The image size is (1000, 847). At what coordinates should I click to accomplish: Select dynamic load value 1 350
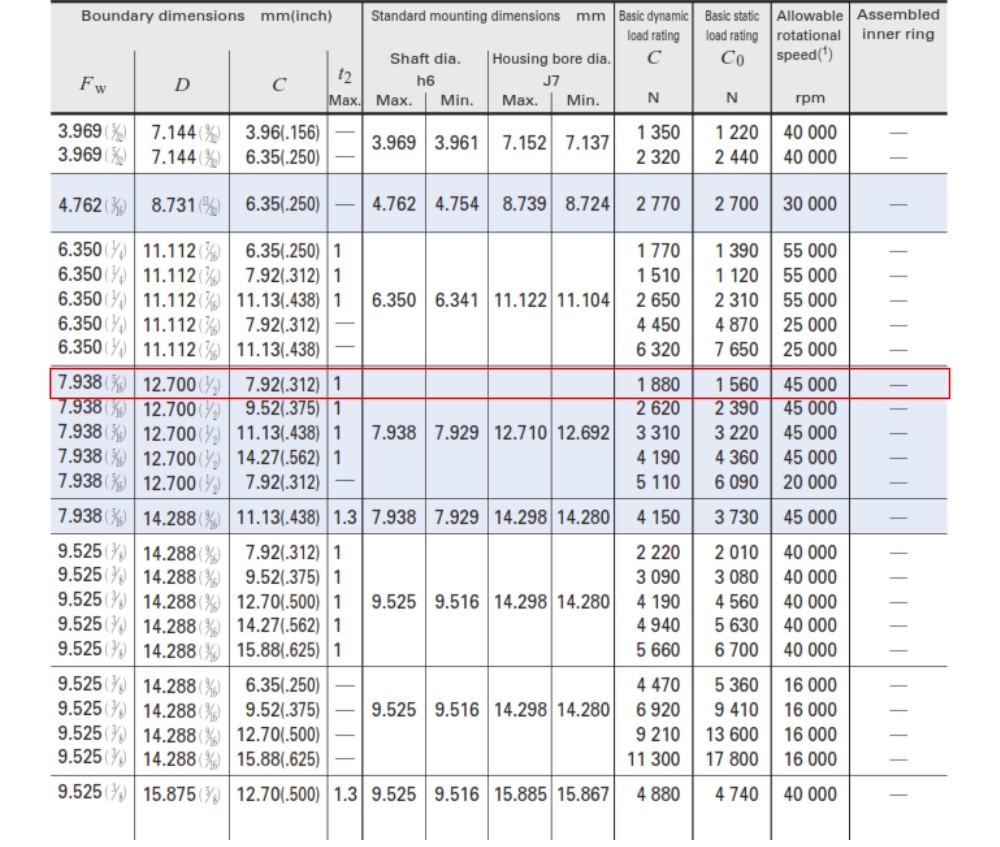pos(659,132)
